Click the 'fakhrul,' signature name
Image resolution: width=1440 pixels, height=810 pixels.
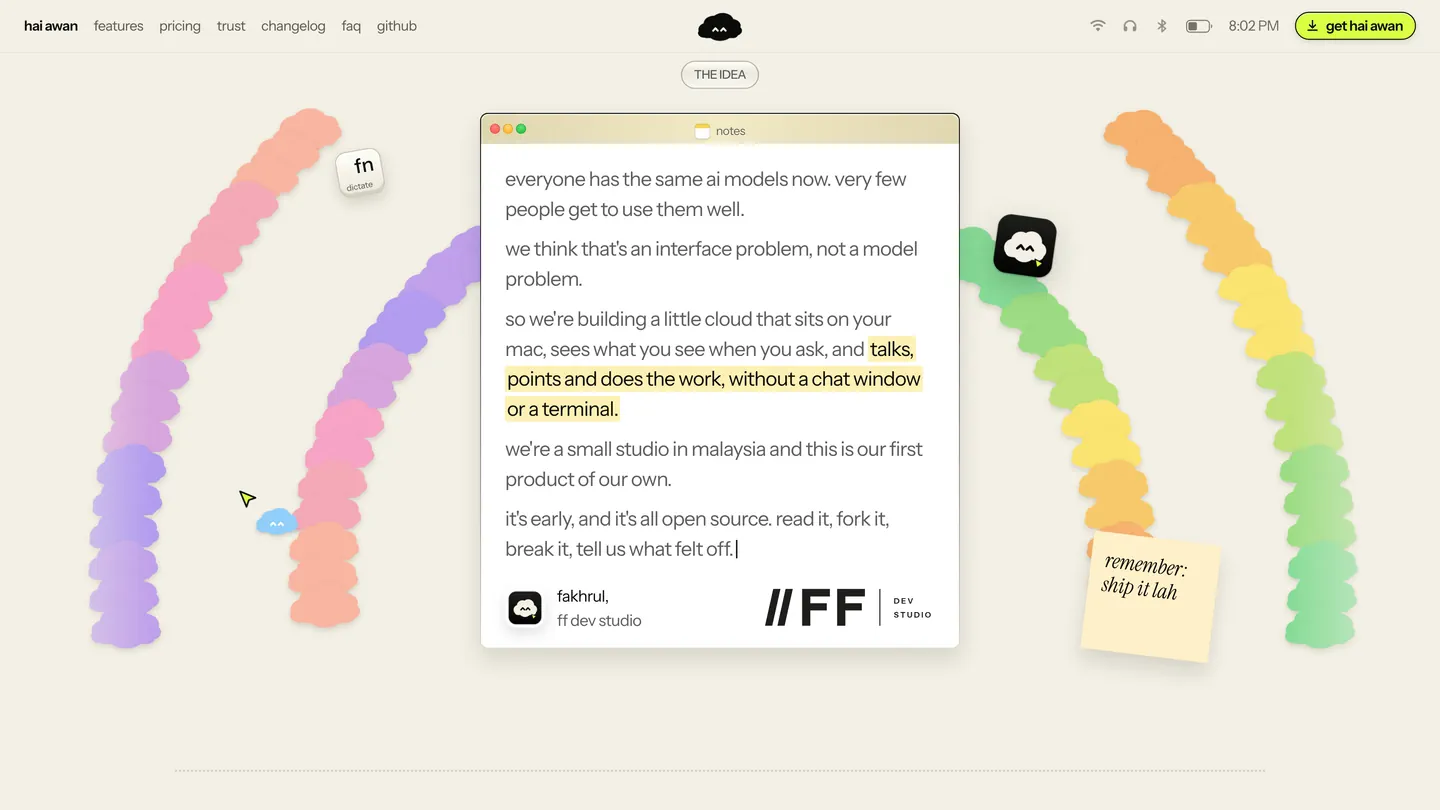click(583, 597)
